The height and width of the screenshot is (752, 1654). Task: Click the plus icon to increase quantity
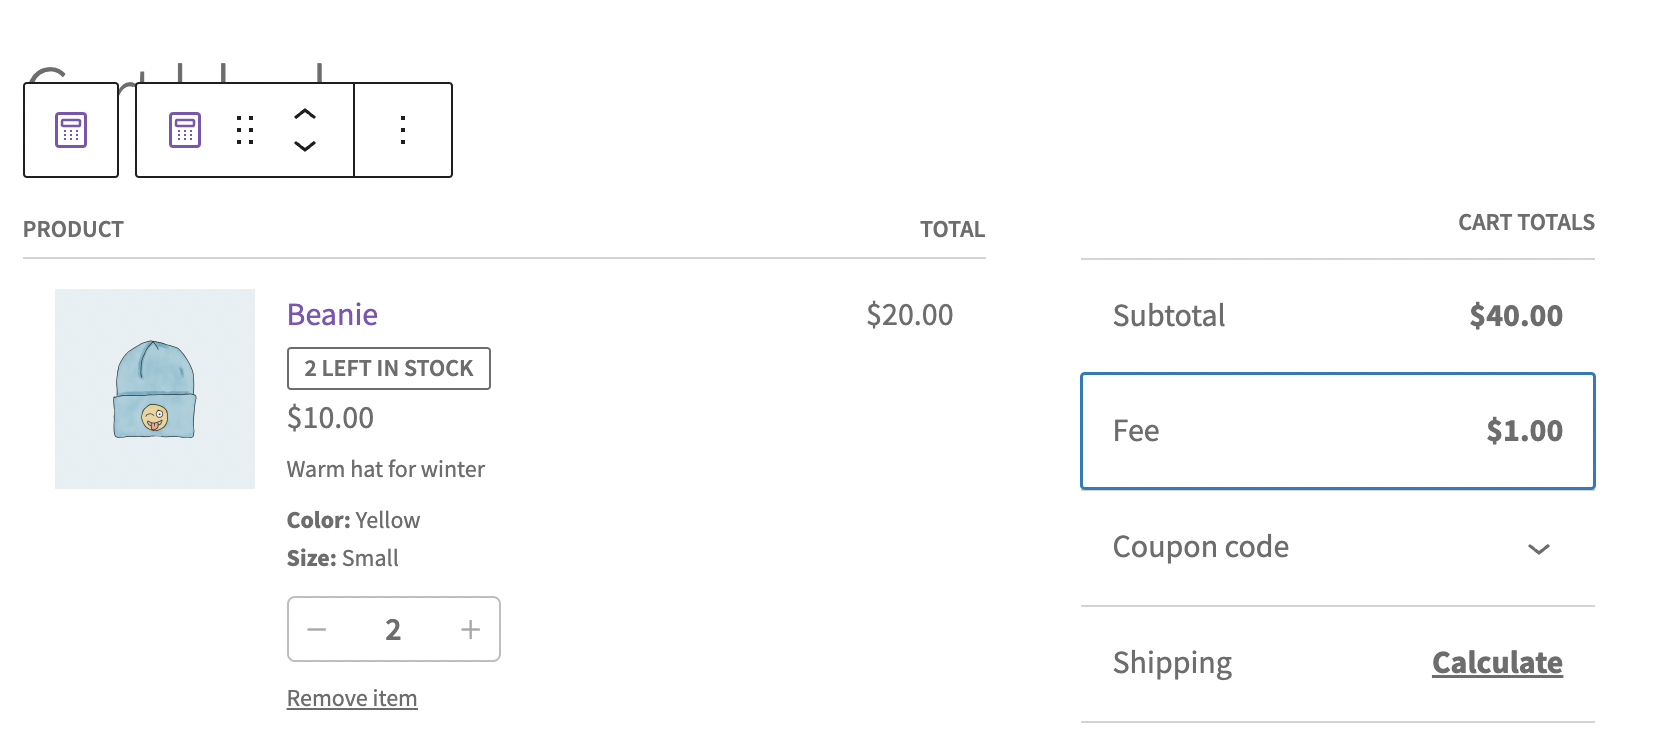pyautogui.click(x=470, y=629)
